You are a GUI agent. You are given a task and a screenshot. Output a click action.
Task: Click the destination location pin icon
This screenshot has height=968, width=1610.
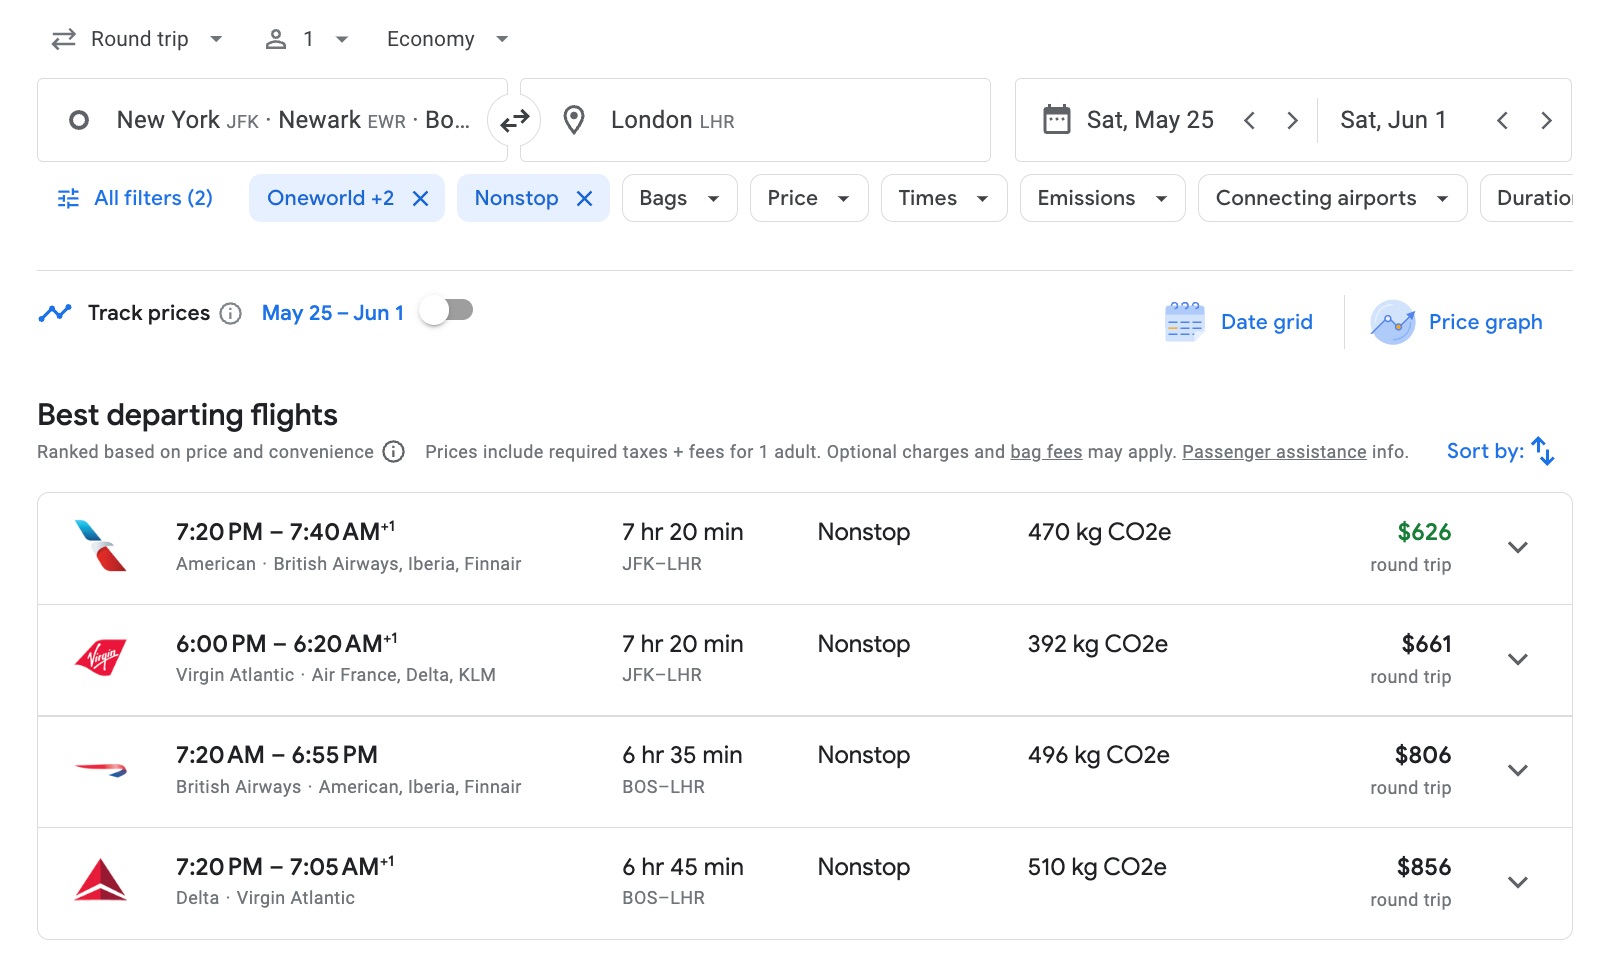pyautogui.click(x=573, y=119)
